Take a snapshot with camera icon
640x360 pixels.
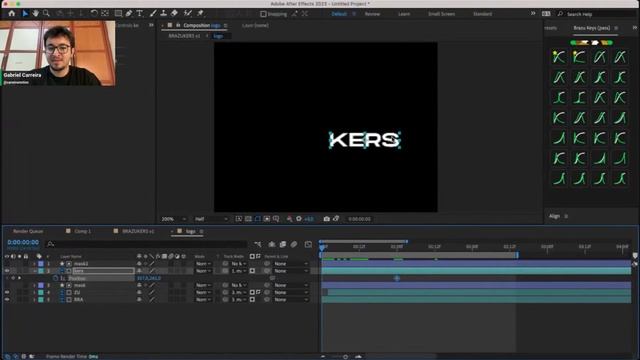(327, 219)
